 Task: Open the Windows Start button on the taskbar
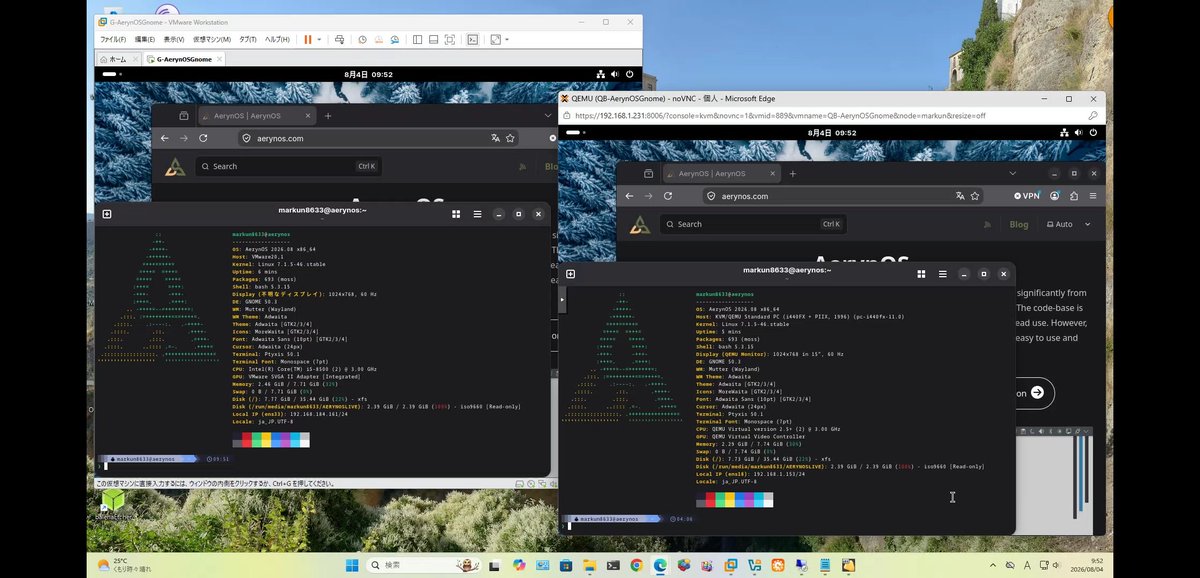352,565
